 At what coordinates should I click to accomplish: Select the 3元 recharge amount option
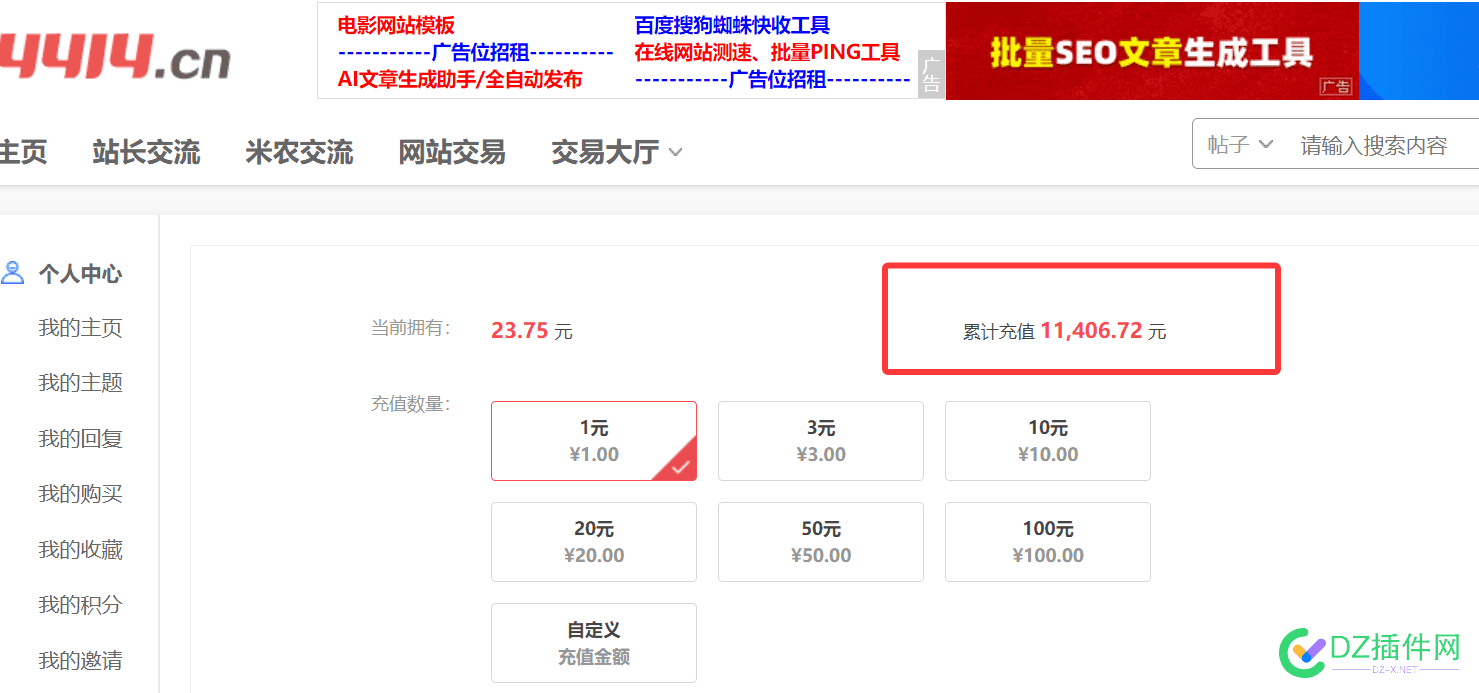821,441
